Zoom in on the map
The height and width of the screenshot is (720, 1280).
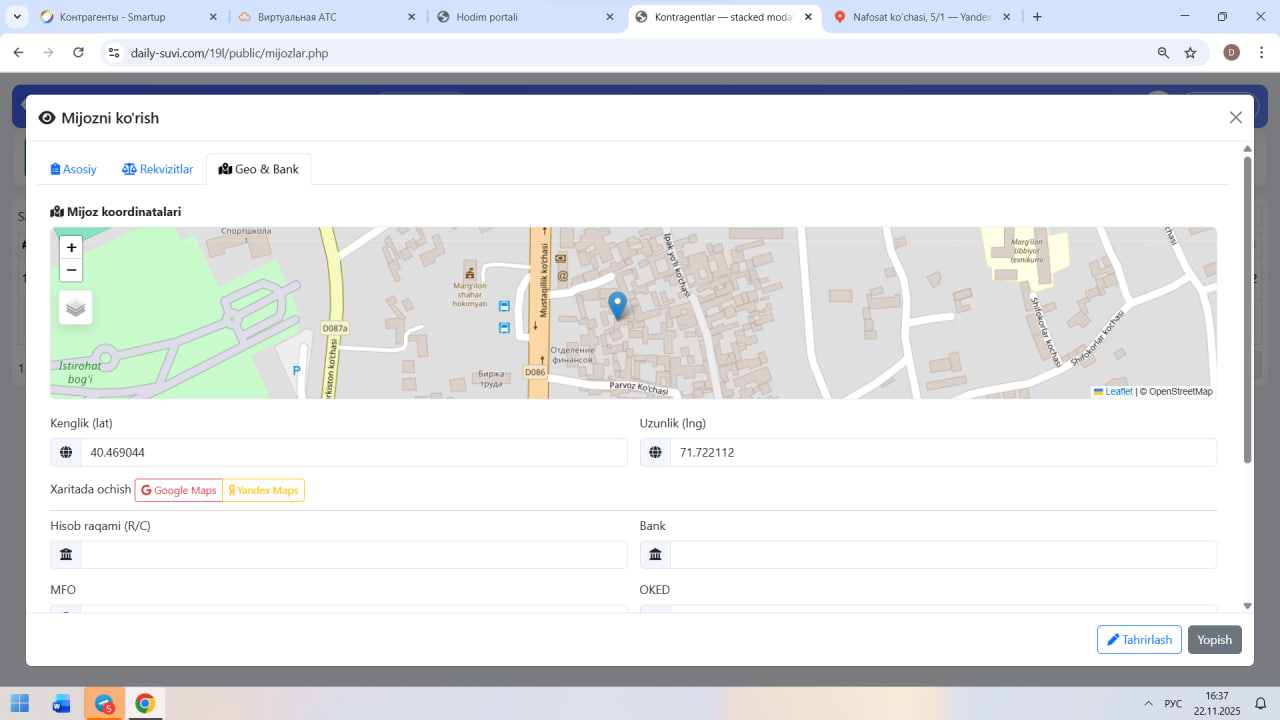coord(71,248)
